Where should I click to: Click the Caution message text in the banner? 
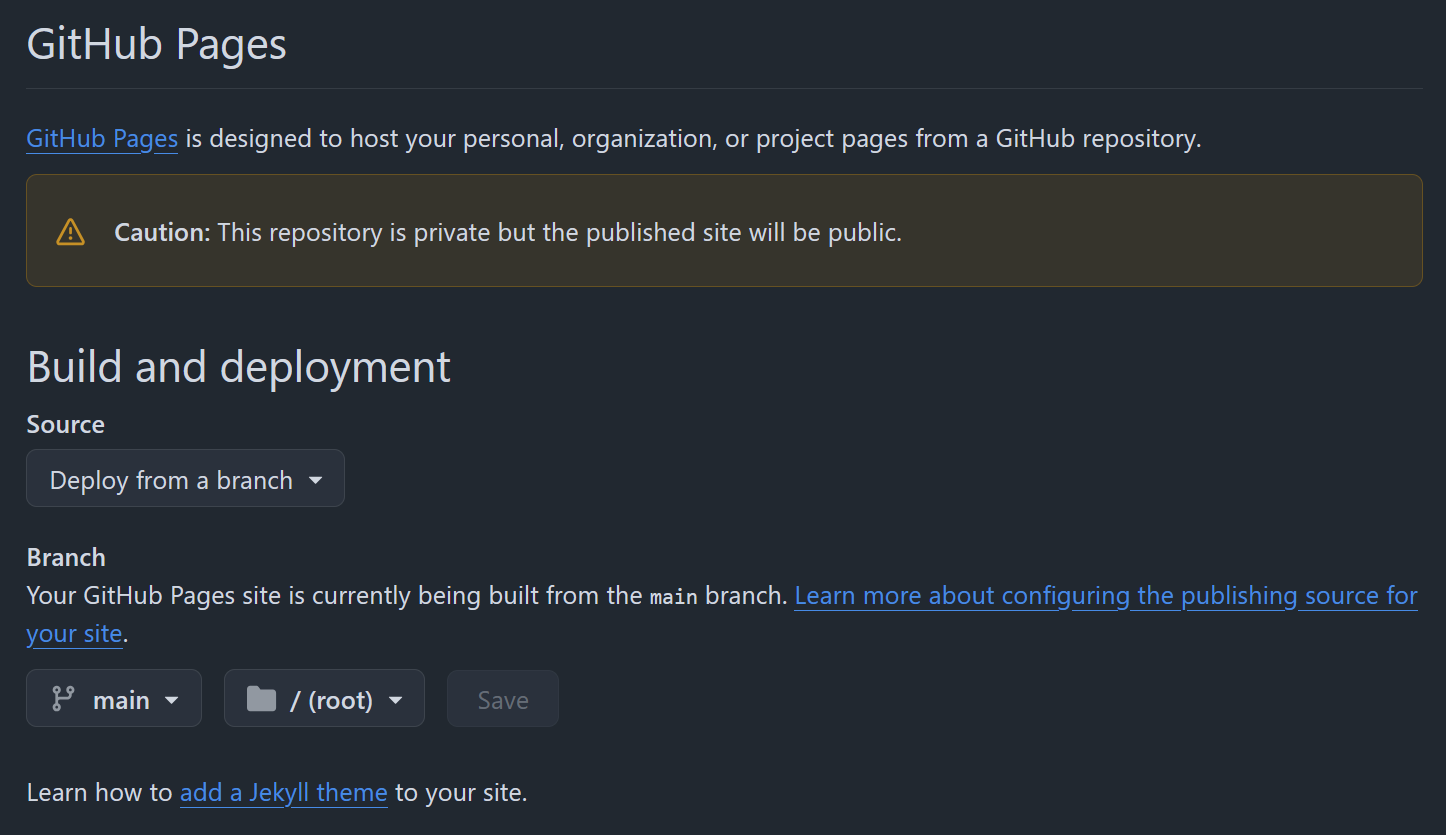(x=559, y=232)
